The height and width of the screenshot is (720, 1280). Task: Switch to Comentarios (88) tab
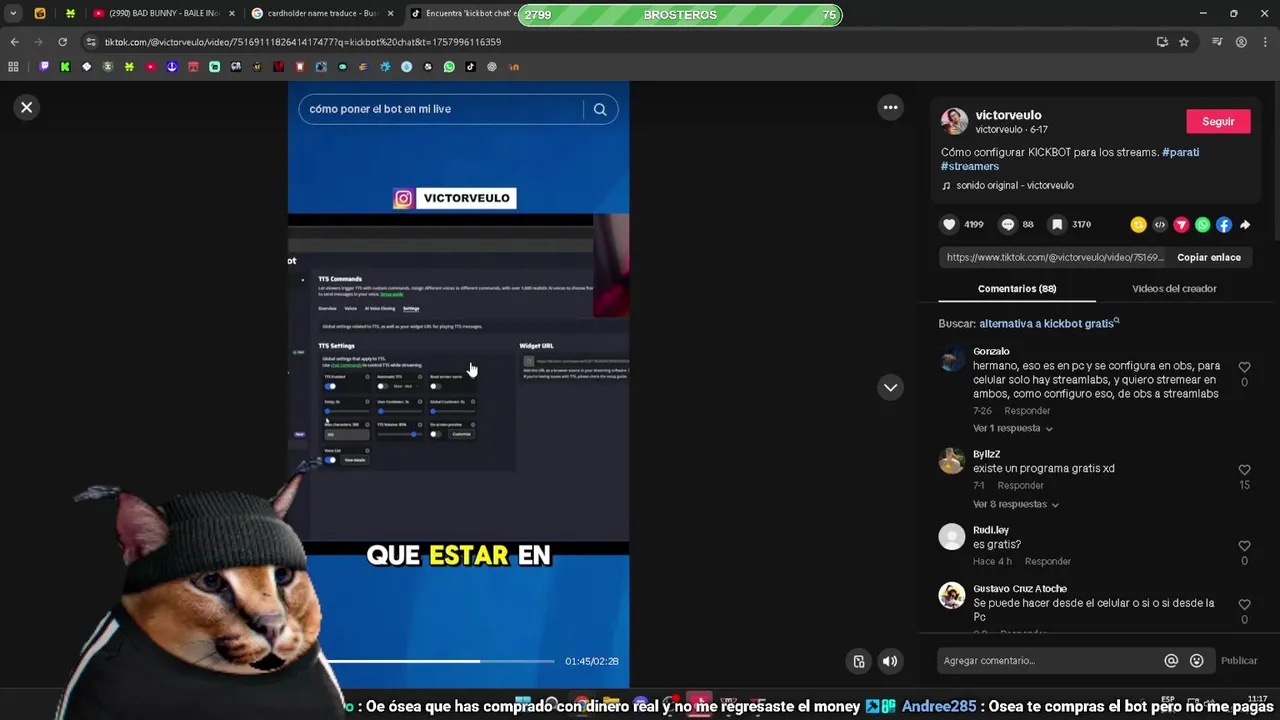(x=1017, y=289)
